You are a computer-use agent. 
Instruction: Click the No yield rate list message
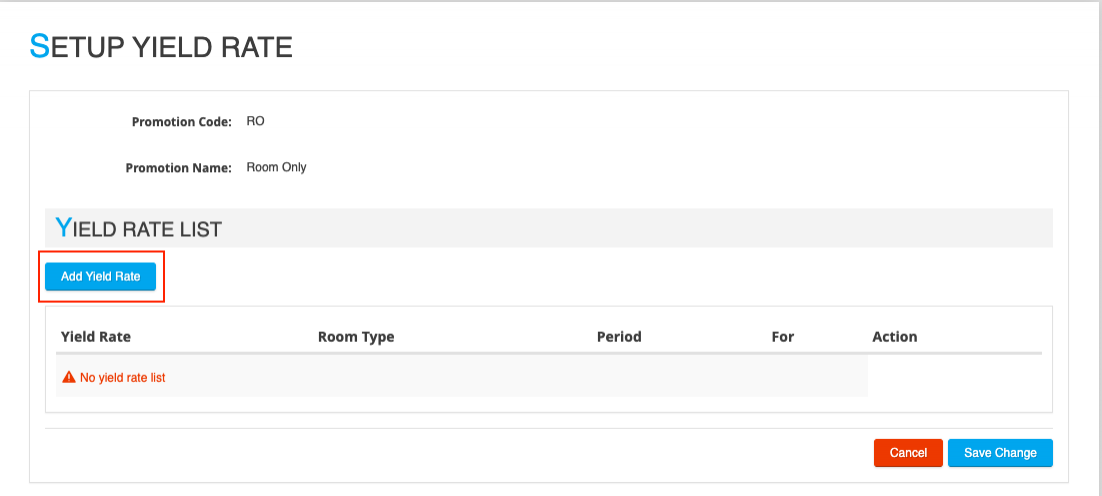(x=122, y=378)
